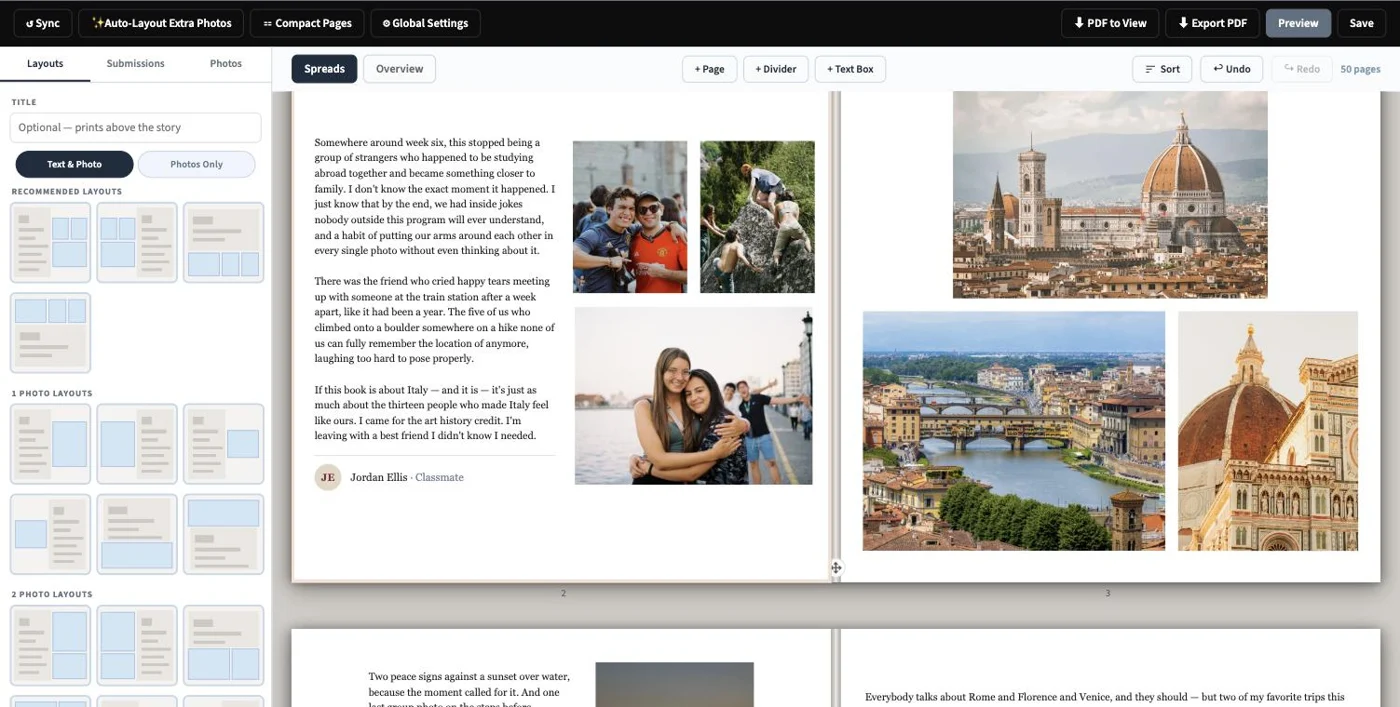Screen dimensions: 1400x707
Task: Pick recommended layout: three photos top, text below
Action: 50,332
